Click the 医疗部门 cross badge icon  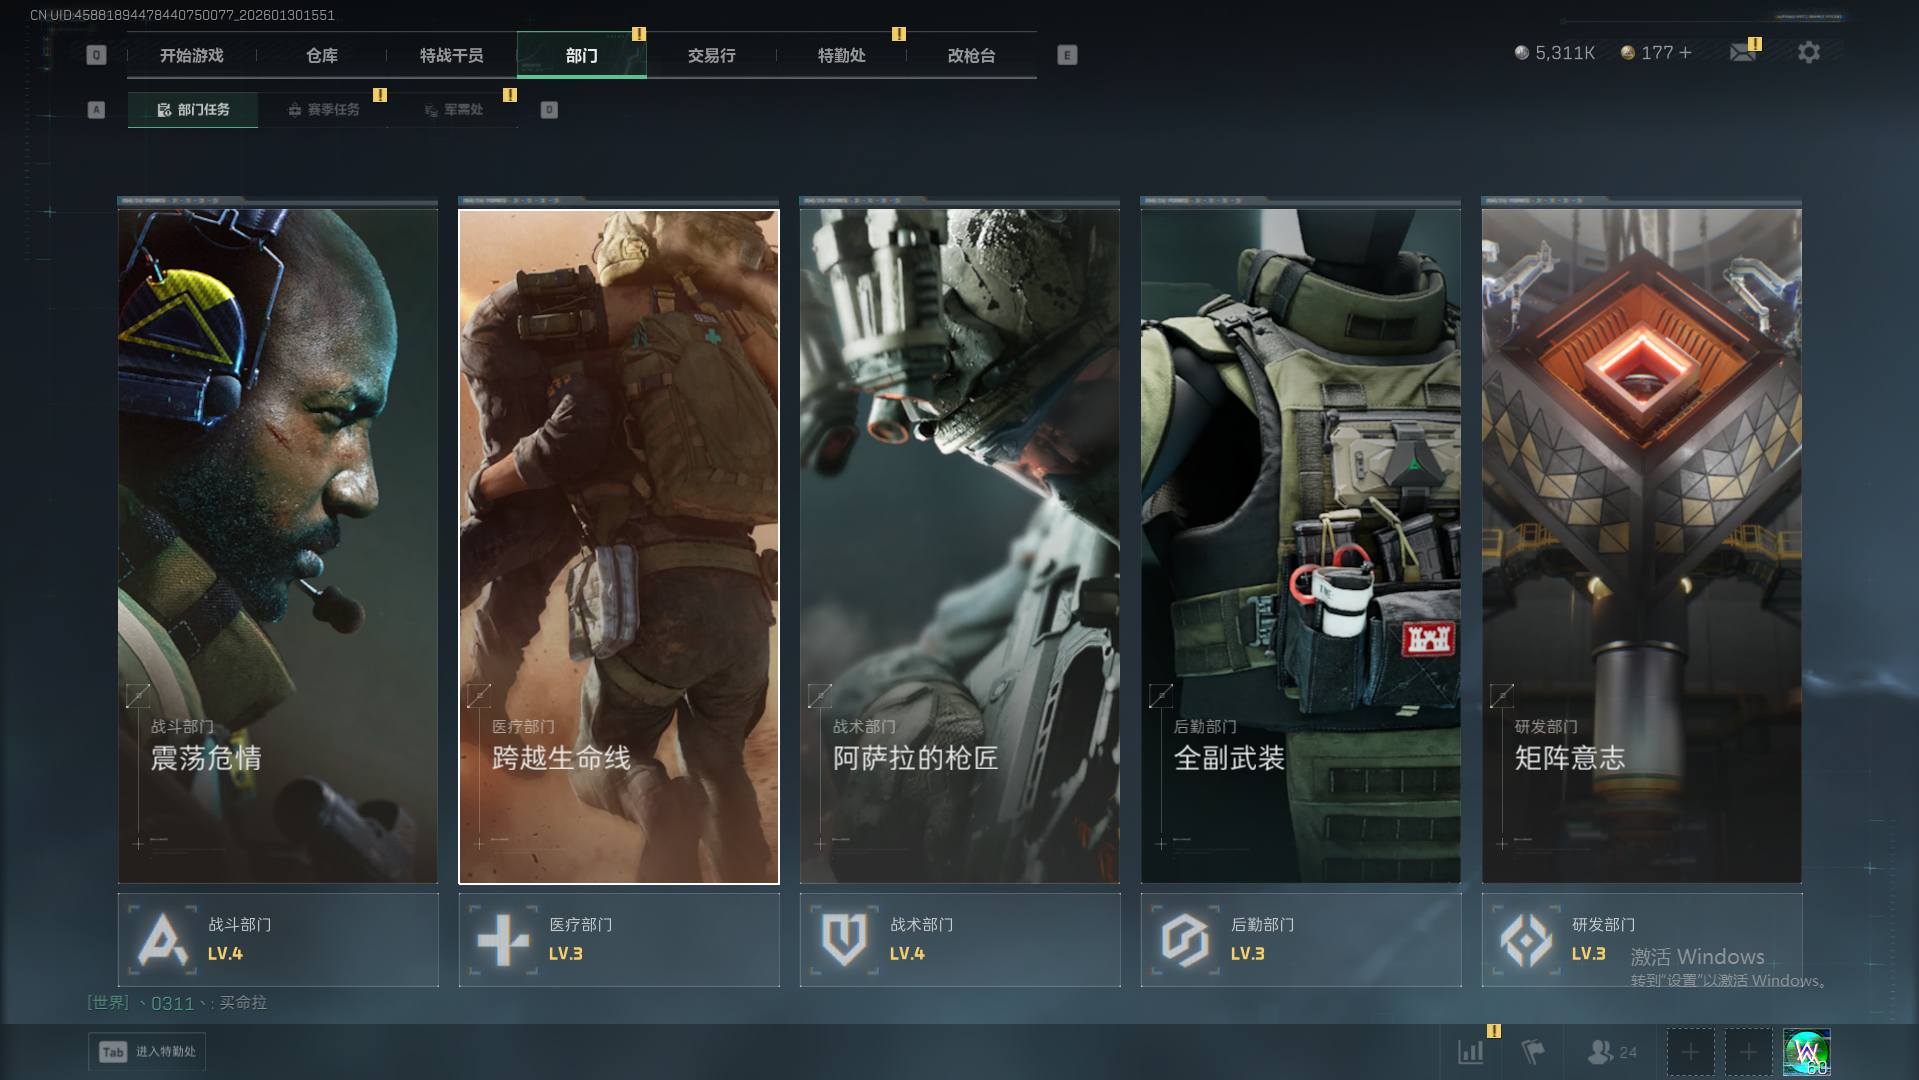point(504,940)
